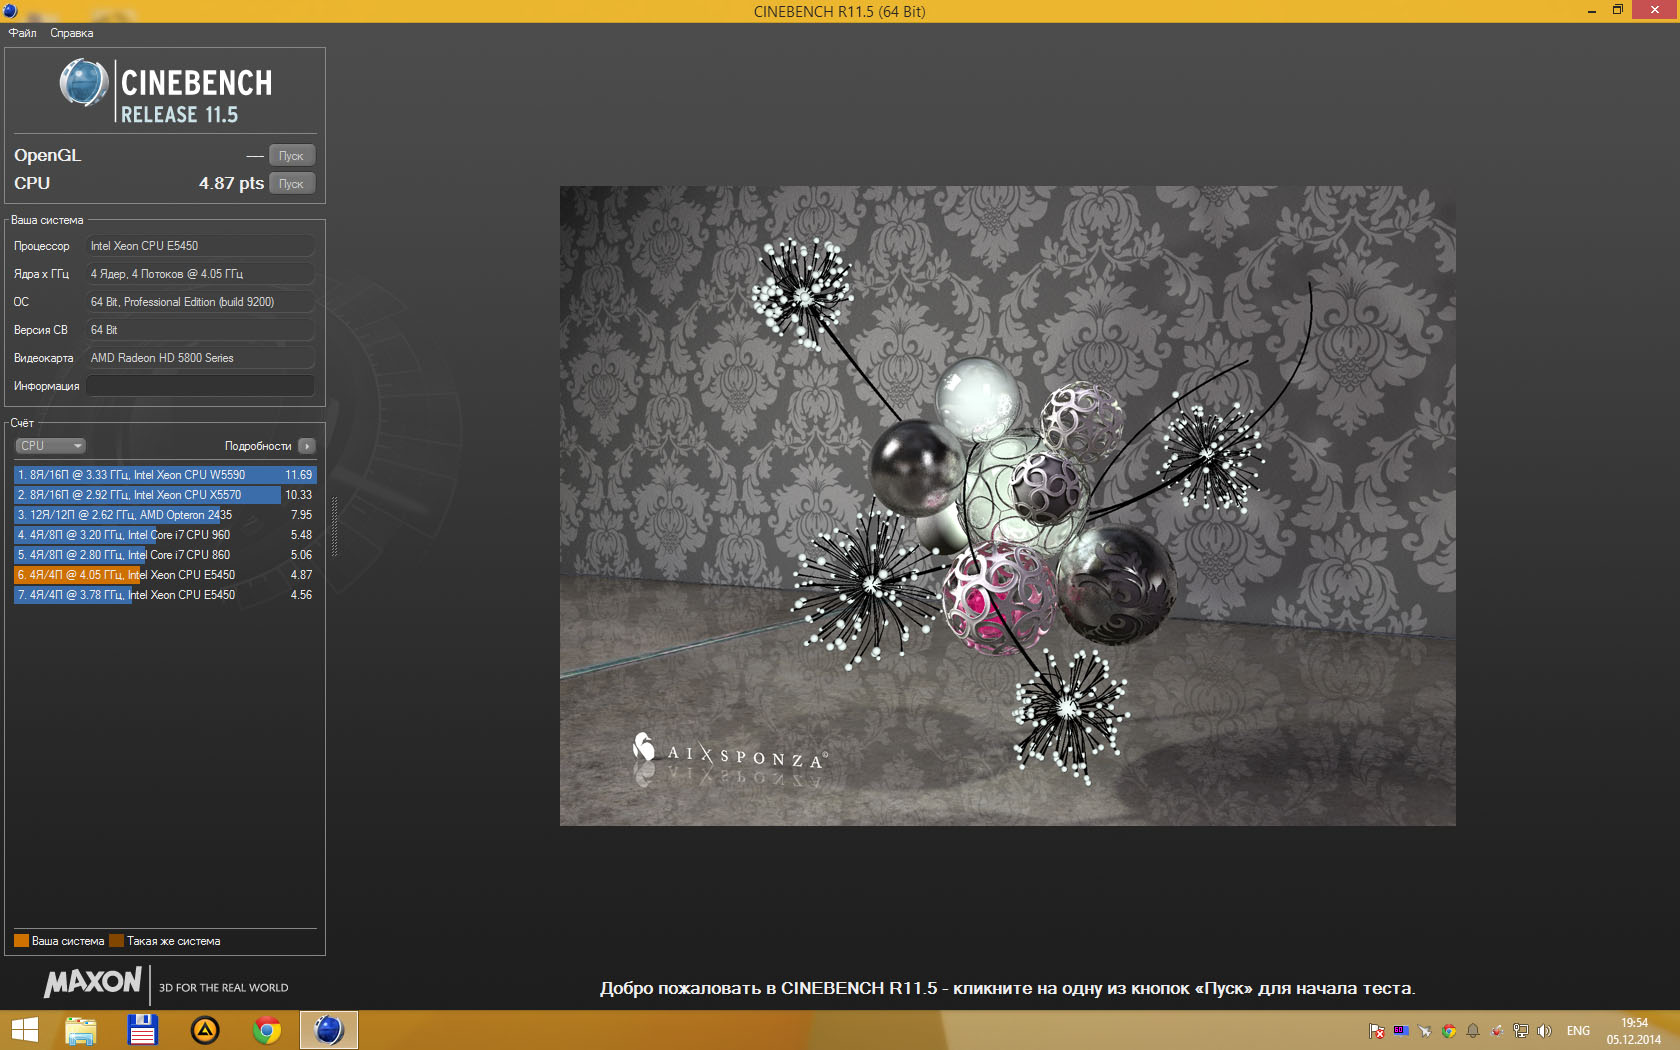Click the panel splitter grip handle
Viewport: 1680px width, 1050px height.
click(334, 526)
